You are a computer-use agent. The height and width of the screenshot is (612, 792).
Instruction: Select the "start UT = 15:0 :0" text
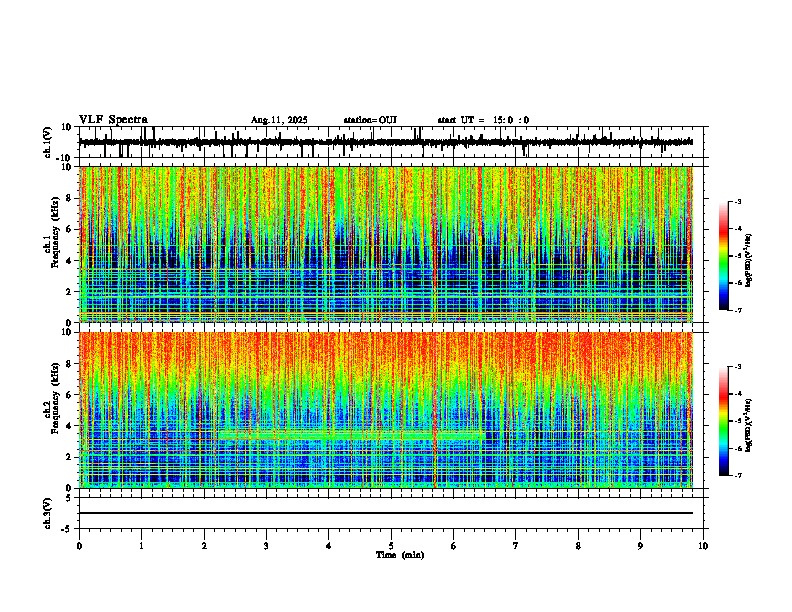tap(483, 120)
